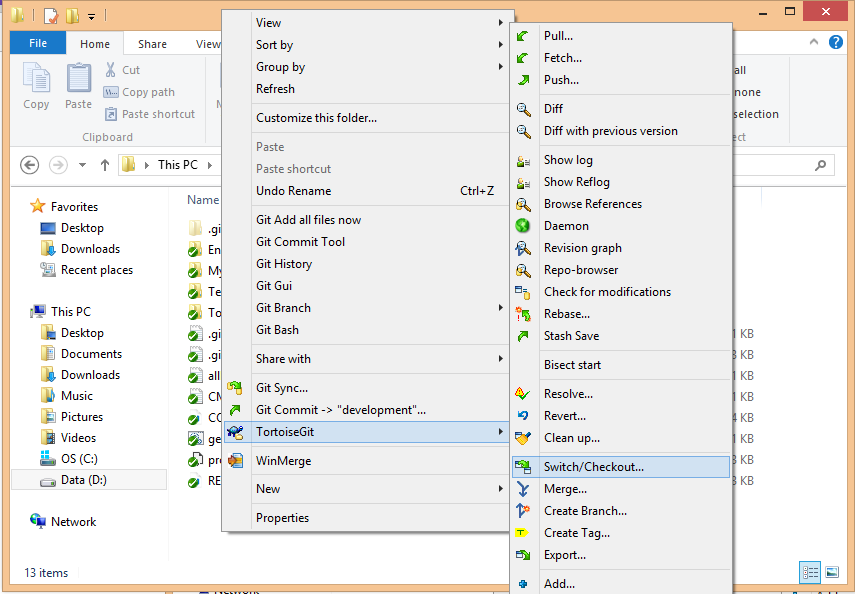Click the Explorer help question mark icon
The image size is (855, 594).
pos(835,42)
